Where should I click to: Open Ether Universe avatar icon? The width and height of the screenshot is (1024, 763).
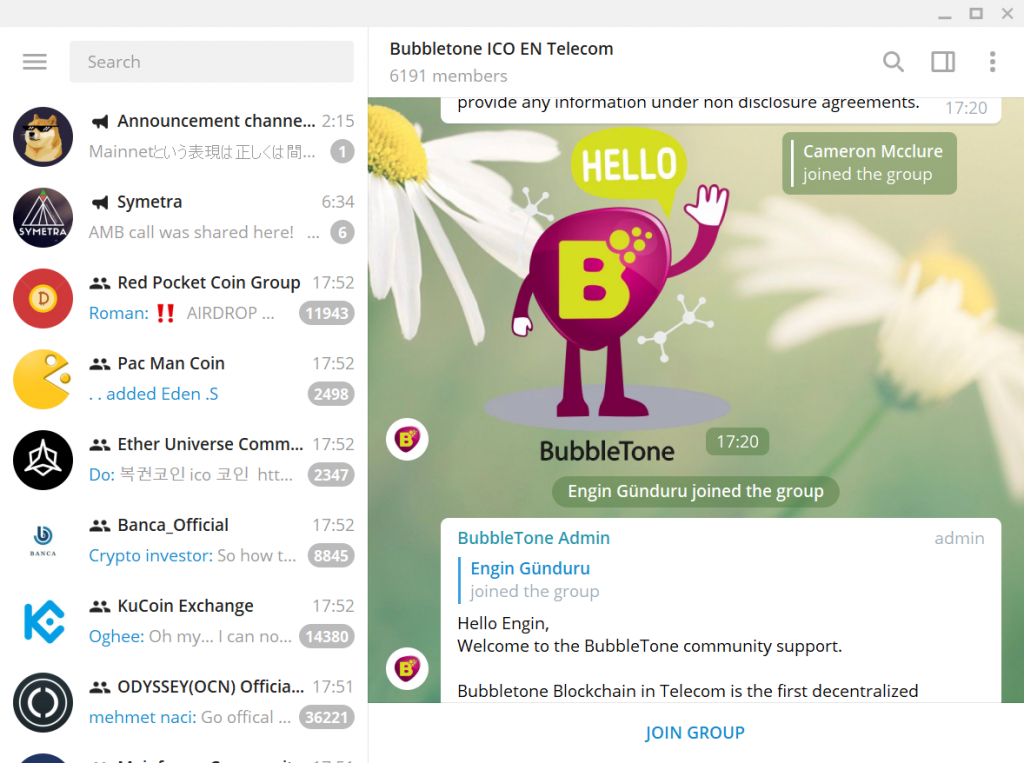coord(43,460)
